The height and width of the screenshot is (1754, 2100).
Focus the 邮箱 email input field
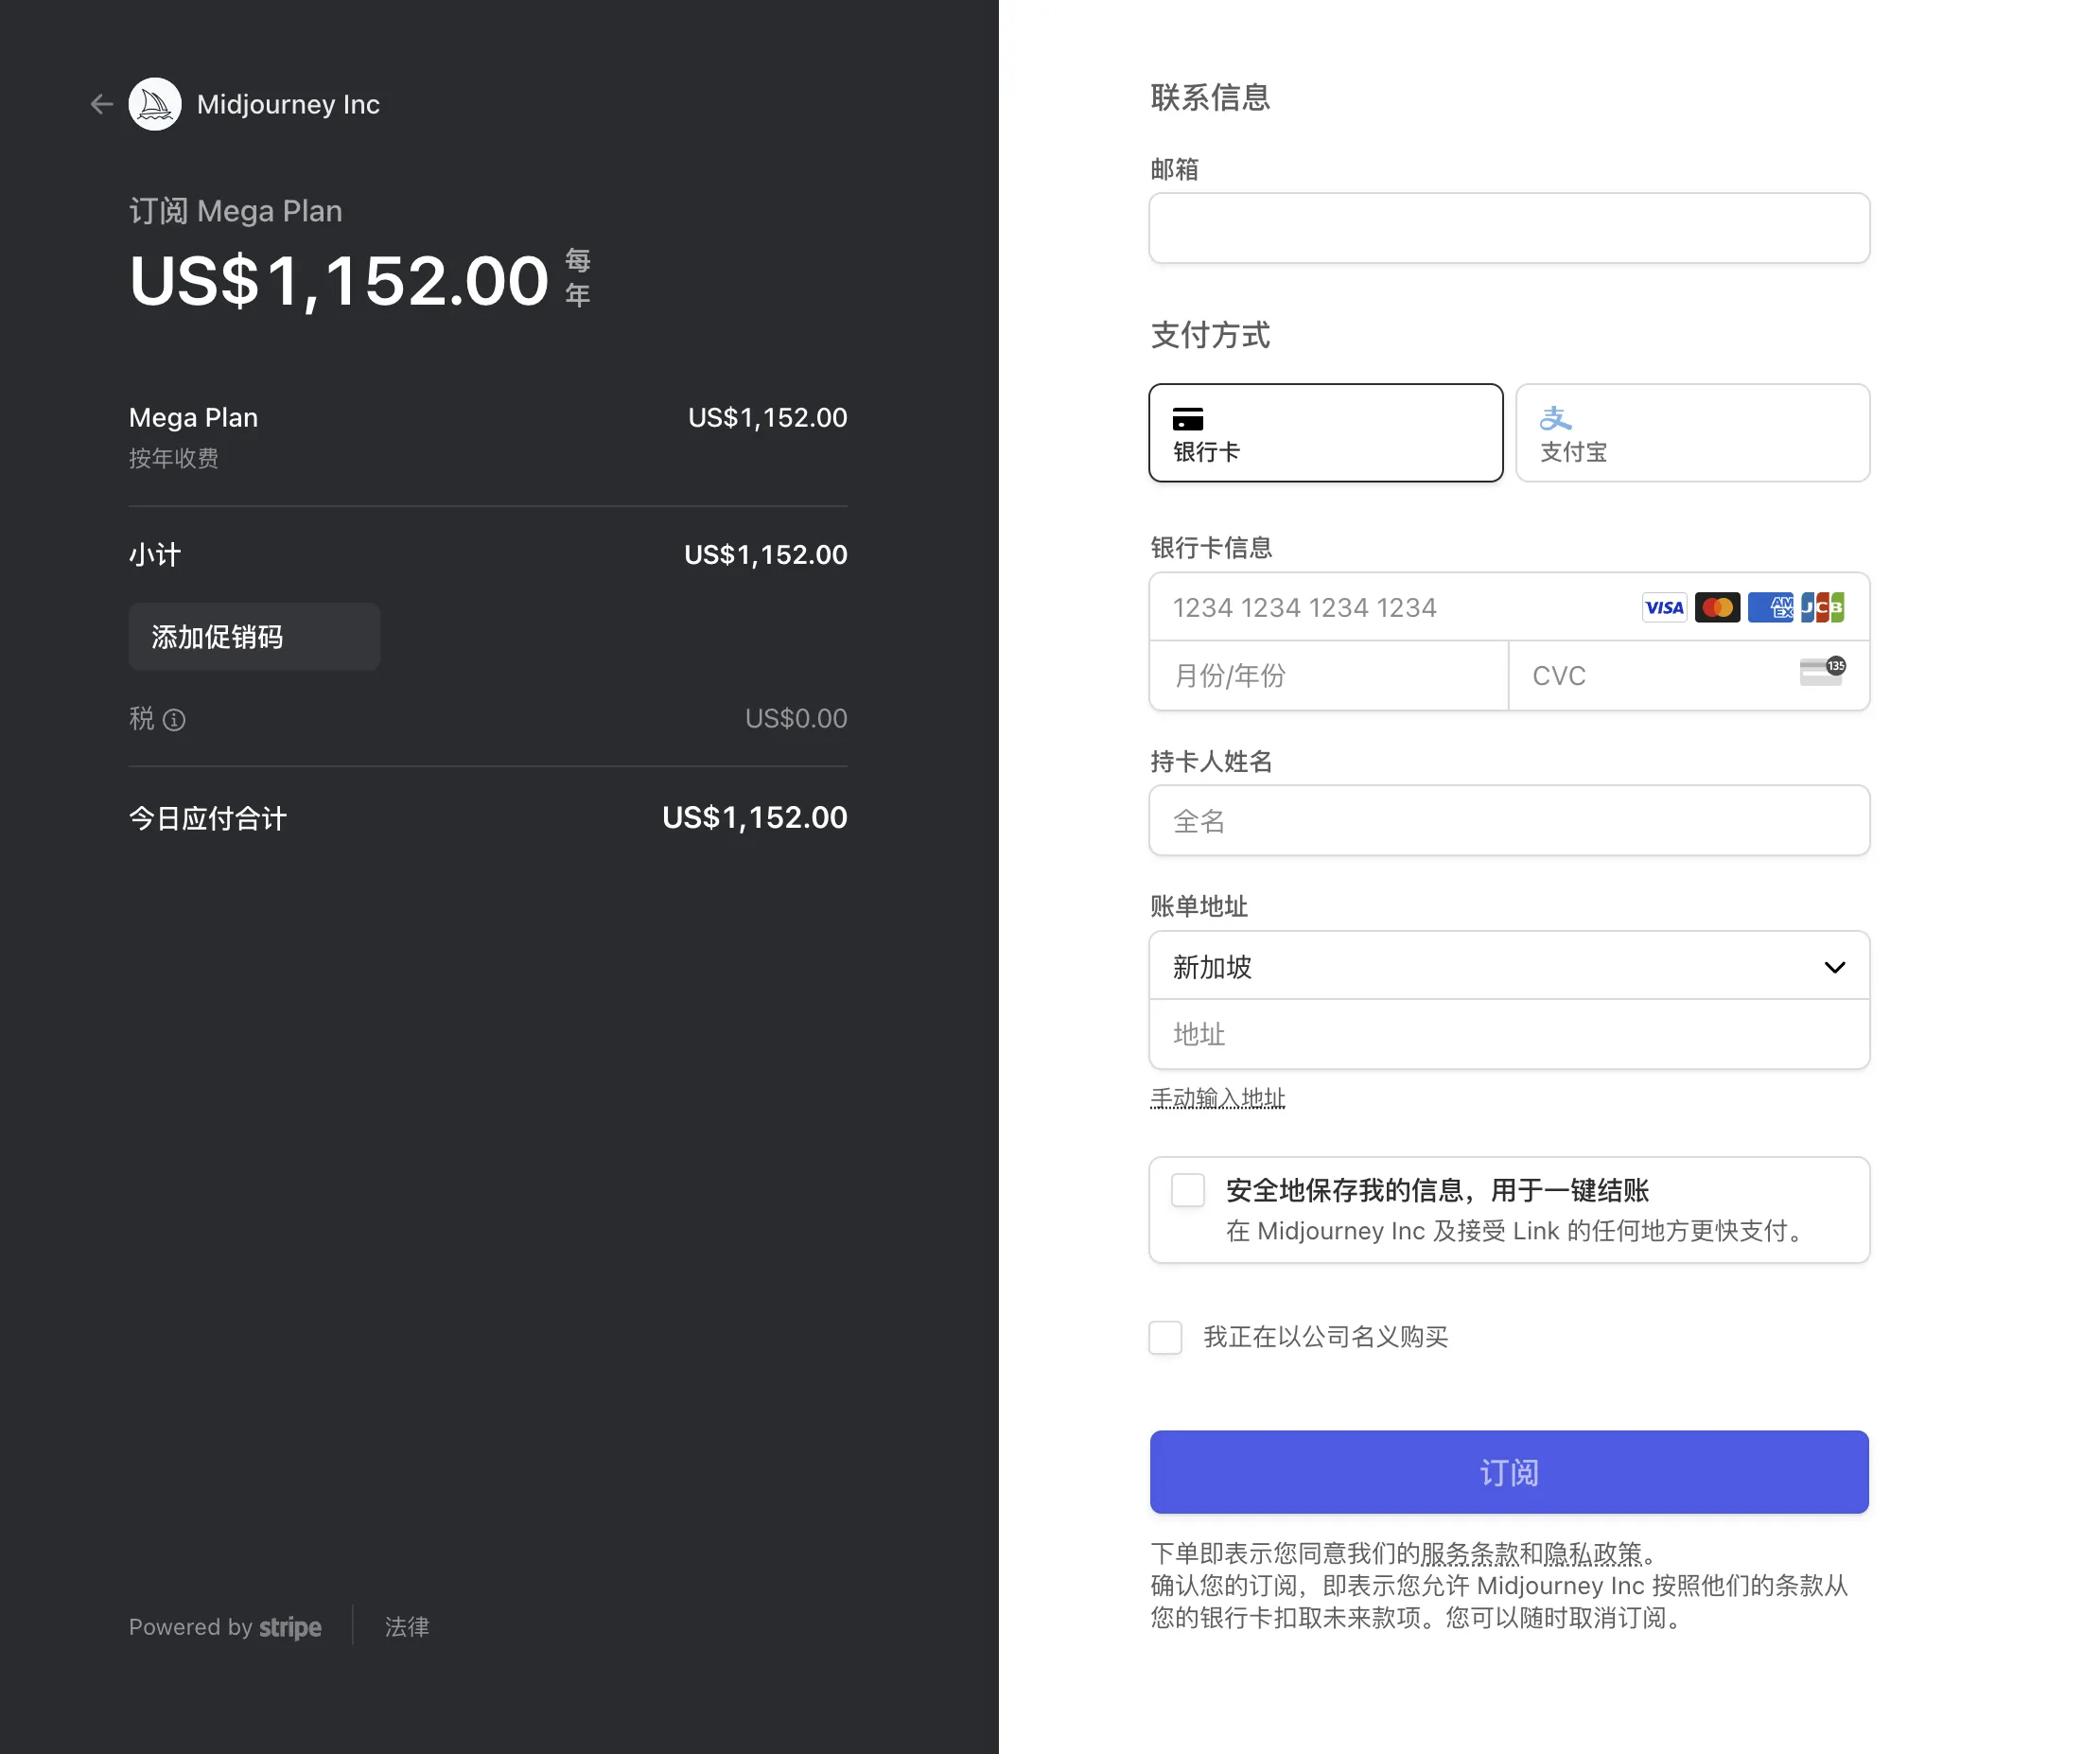tap(1509, 228)
